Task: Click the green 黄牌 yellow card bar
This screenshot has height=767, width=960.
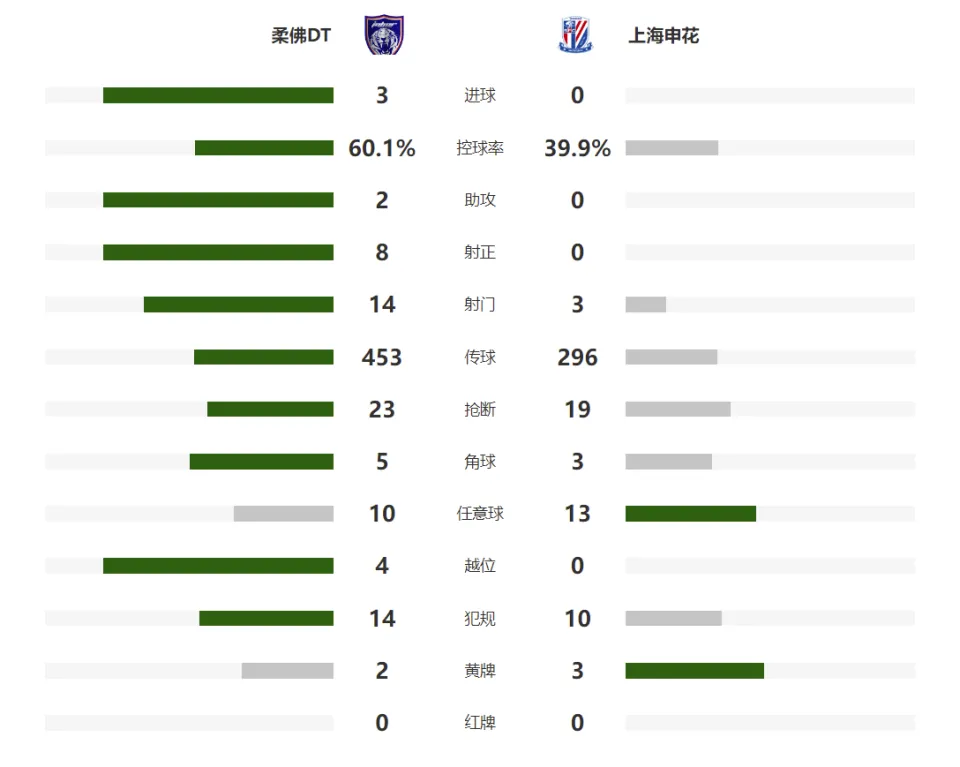Action: 695,671
